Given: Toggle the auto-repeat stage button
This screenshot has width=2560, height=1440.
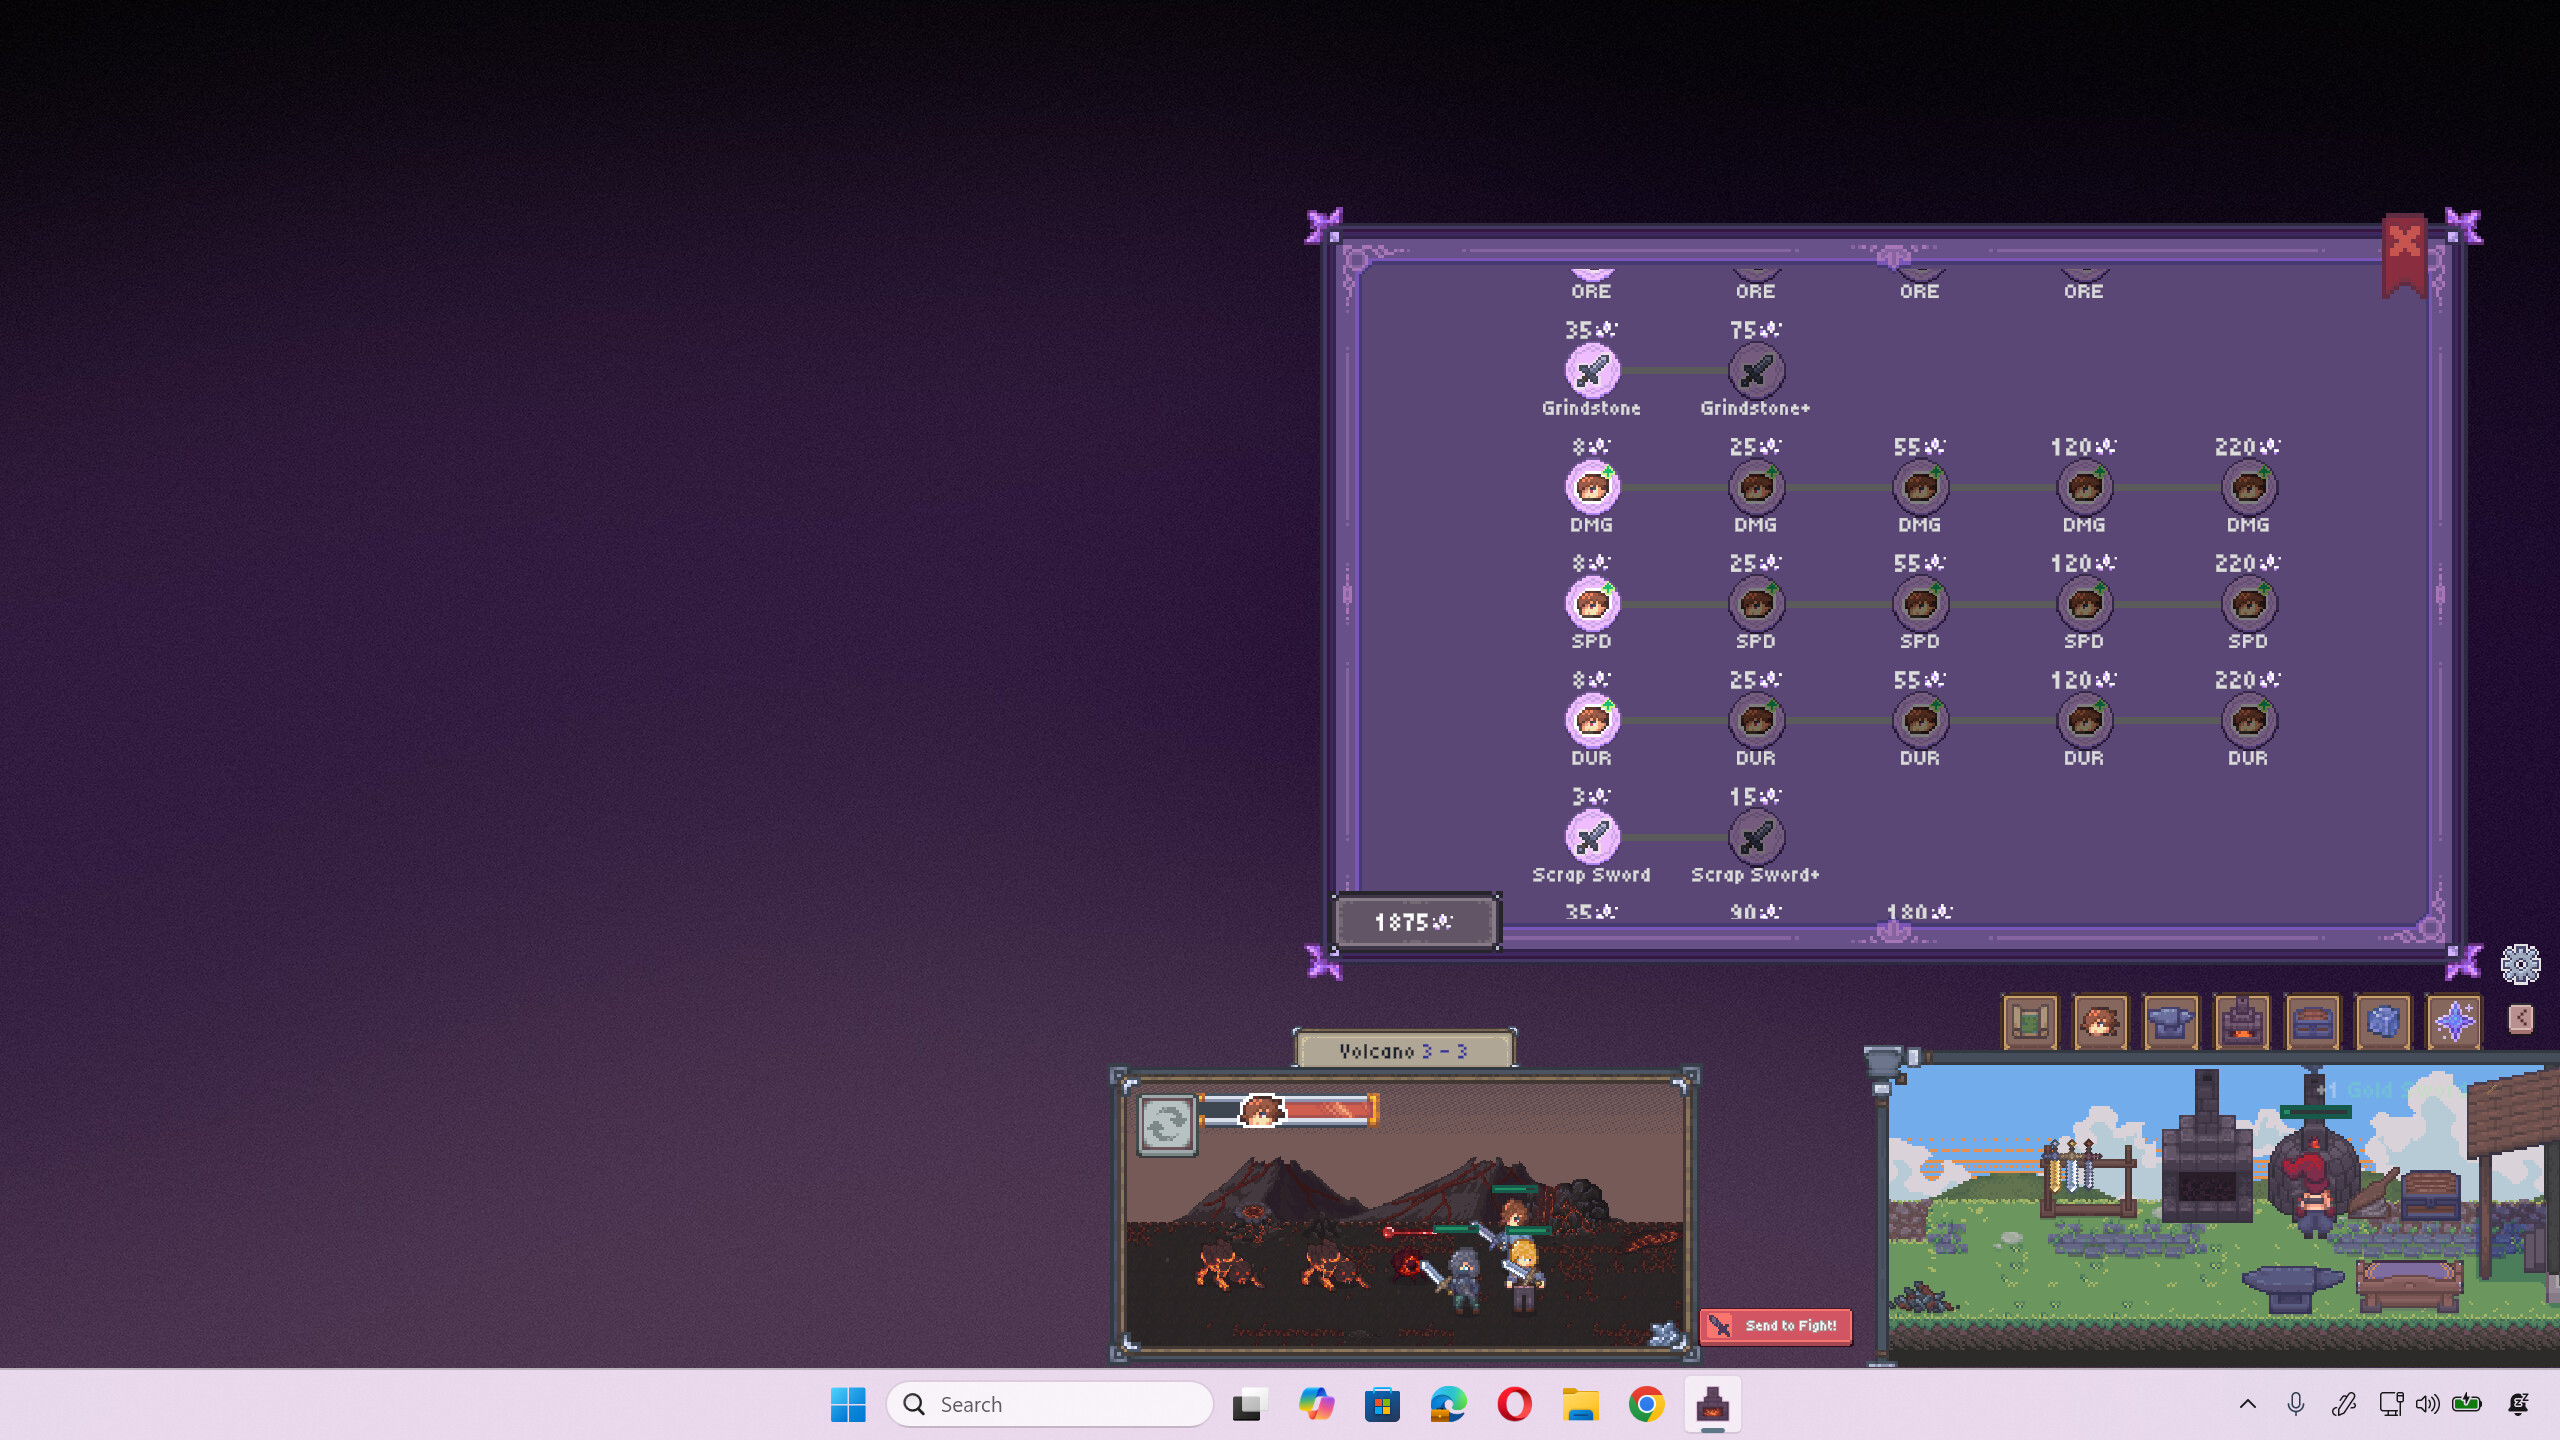Looking at the screenshot, I should click(1167, 1126).
